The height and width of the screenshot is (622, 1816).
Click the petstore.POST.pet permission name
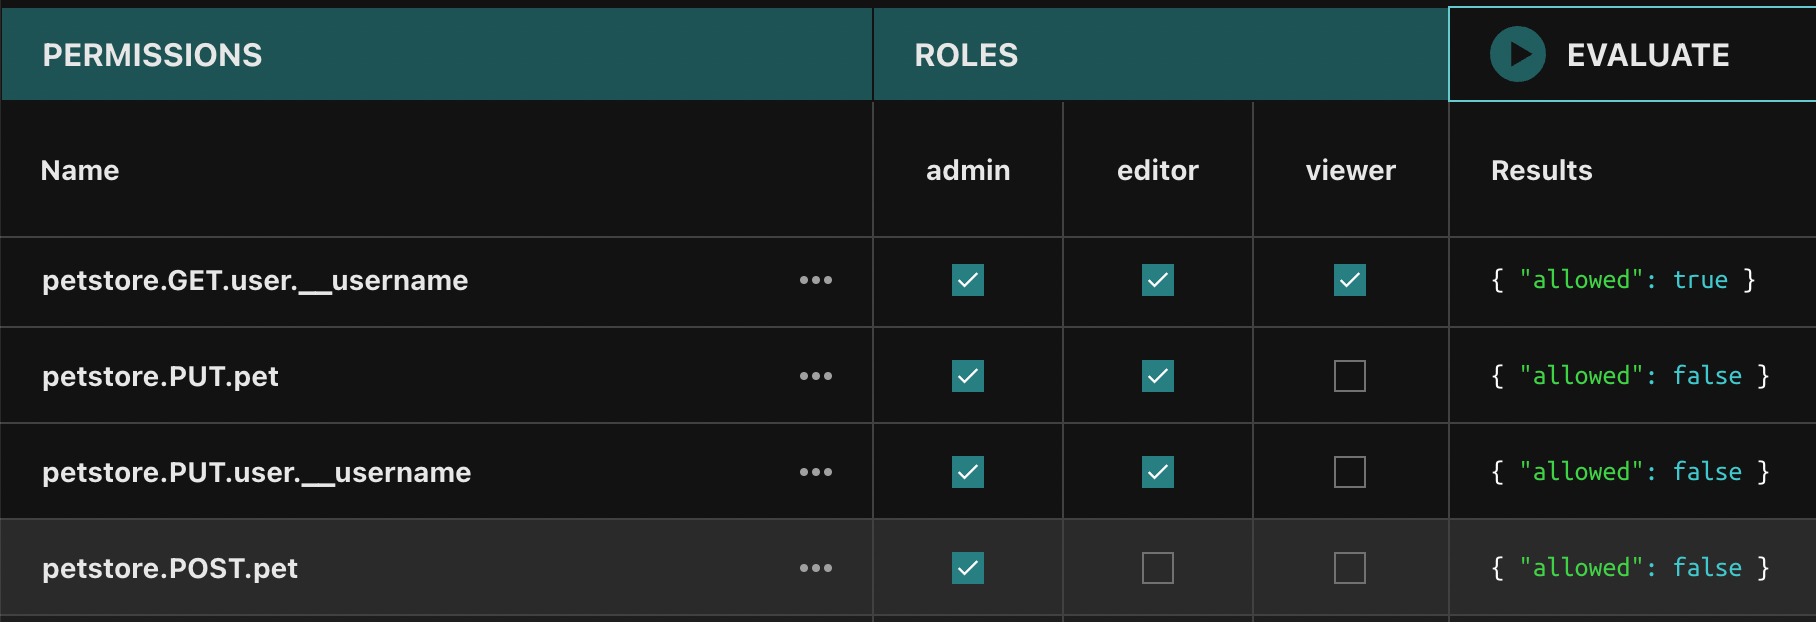point(170,568)
